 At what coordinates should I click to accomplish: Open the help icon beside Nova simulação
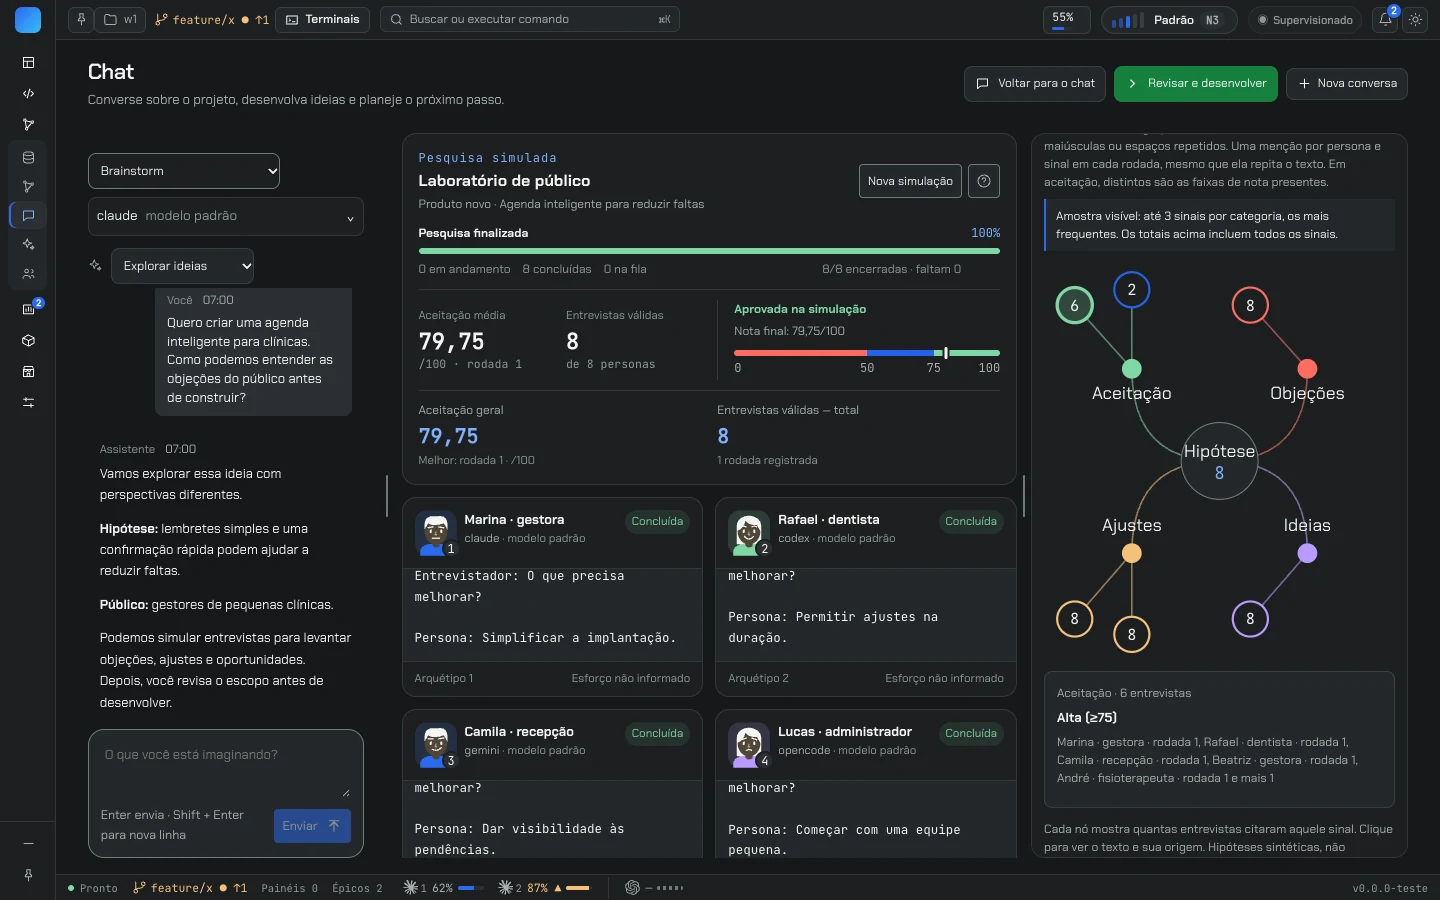984,181
